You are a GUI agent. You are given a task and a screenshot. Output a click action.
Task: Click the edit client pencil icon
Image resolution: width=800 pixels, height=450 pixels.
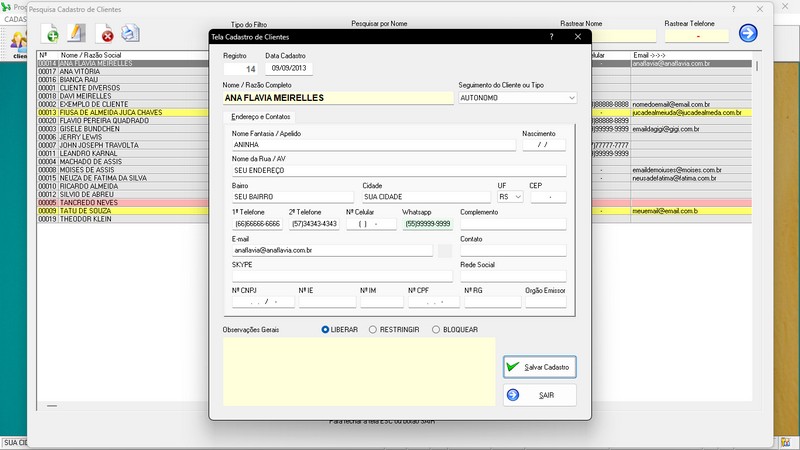pyautogui.click(x=76, y=33)
